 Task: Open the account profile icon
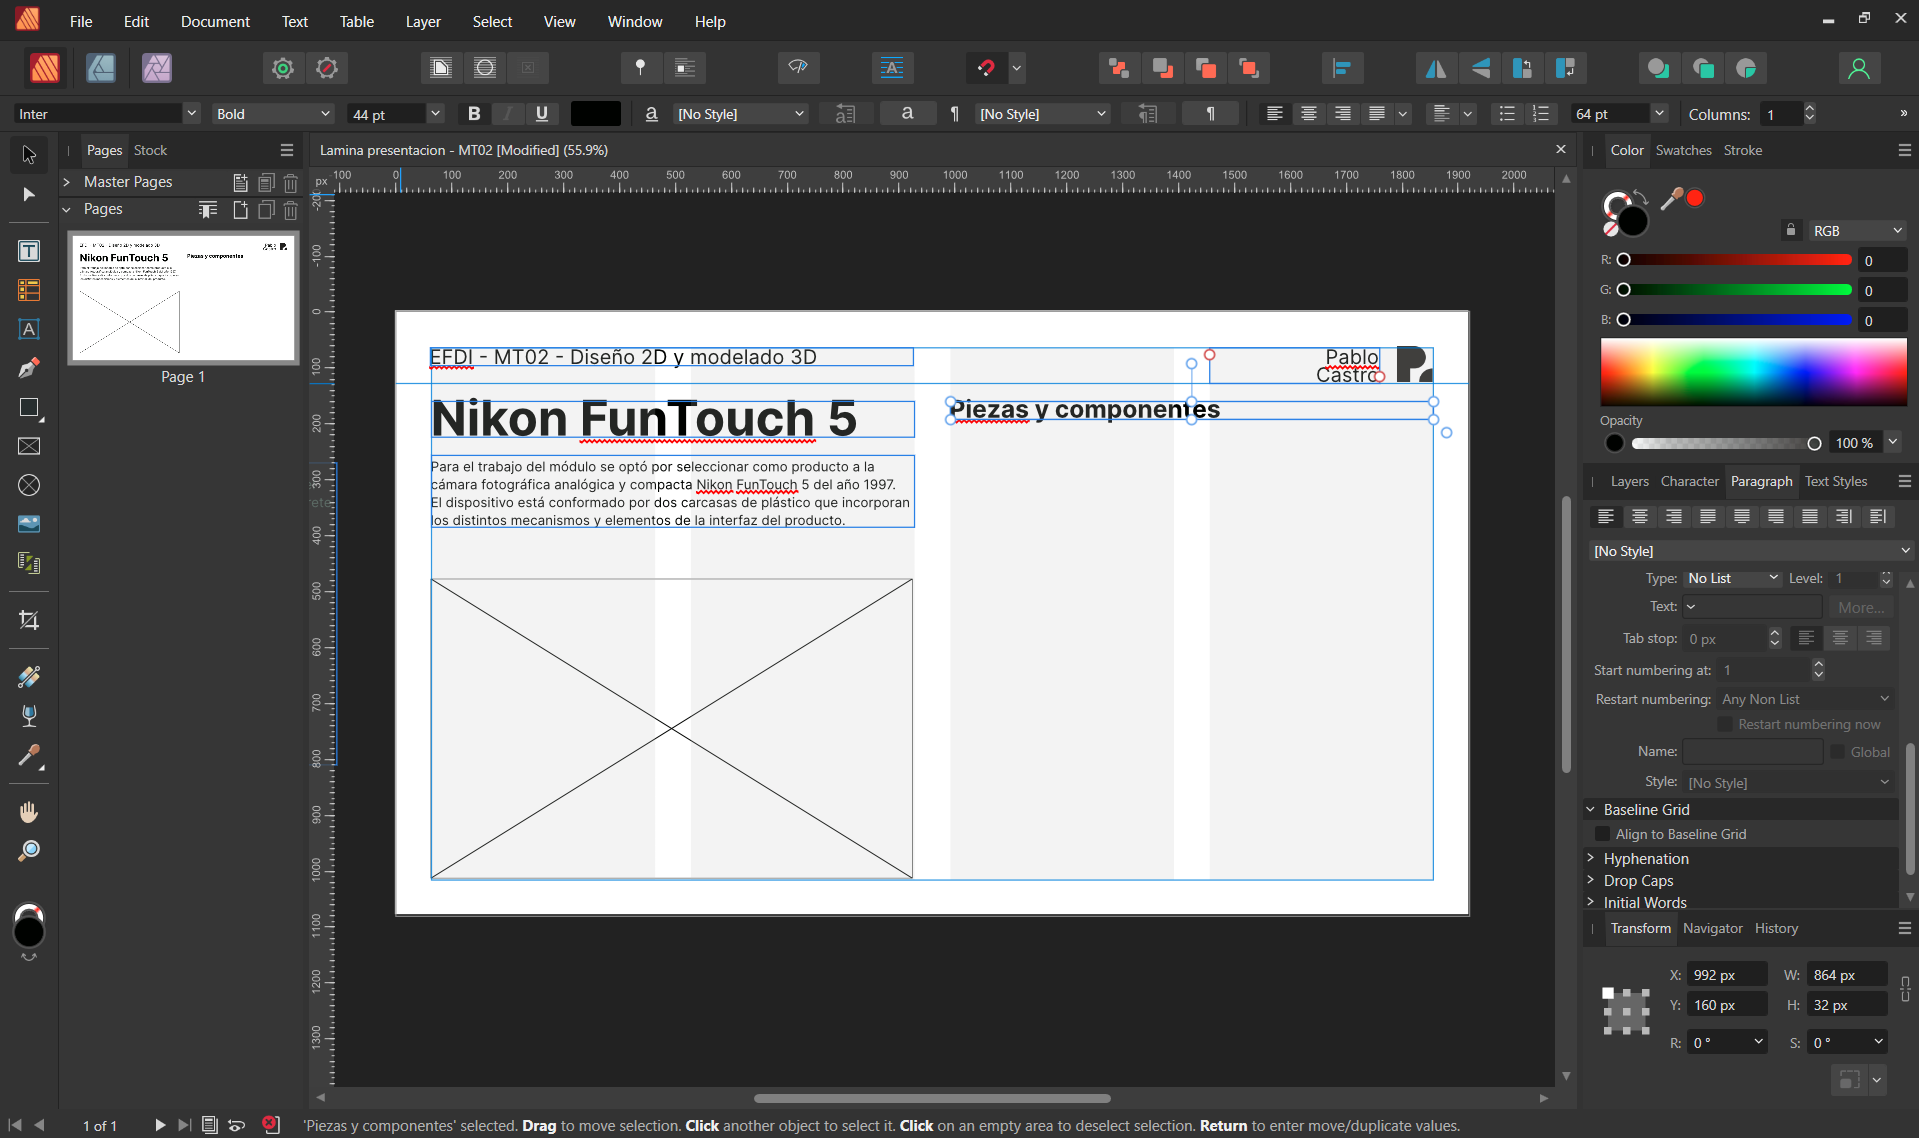pos(1859,68)
